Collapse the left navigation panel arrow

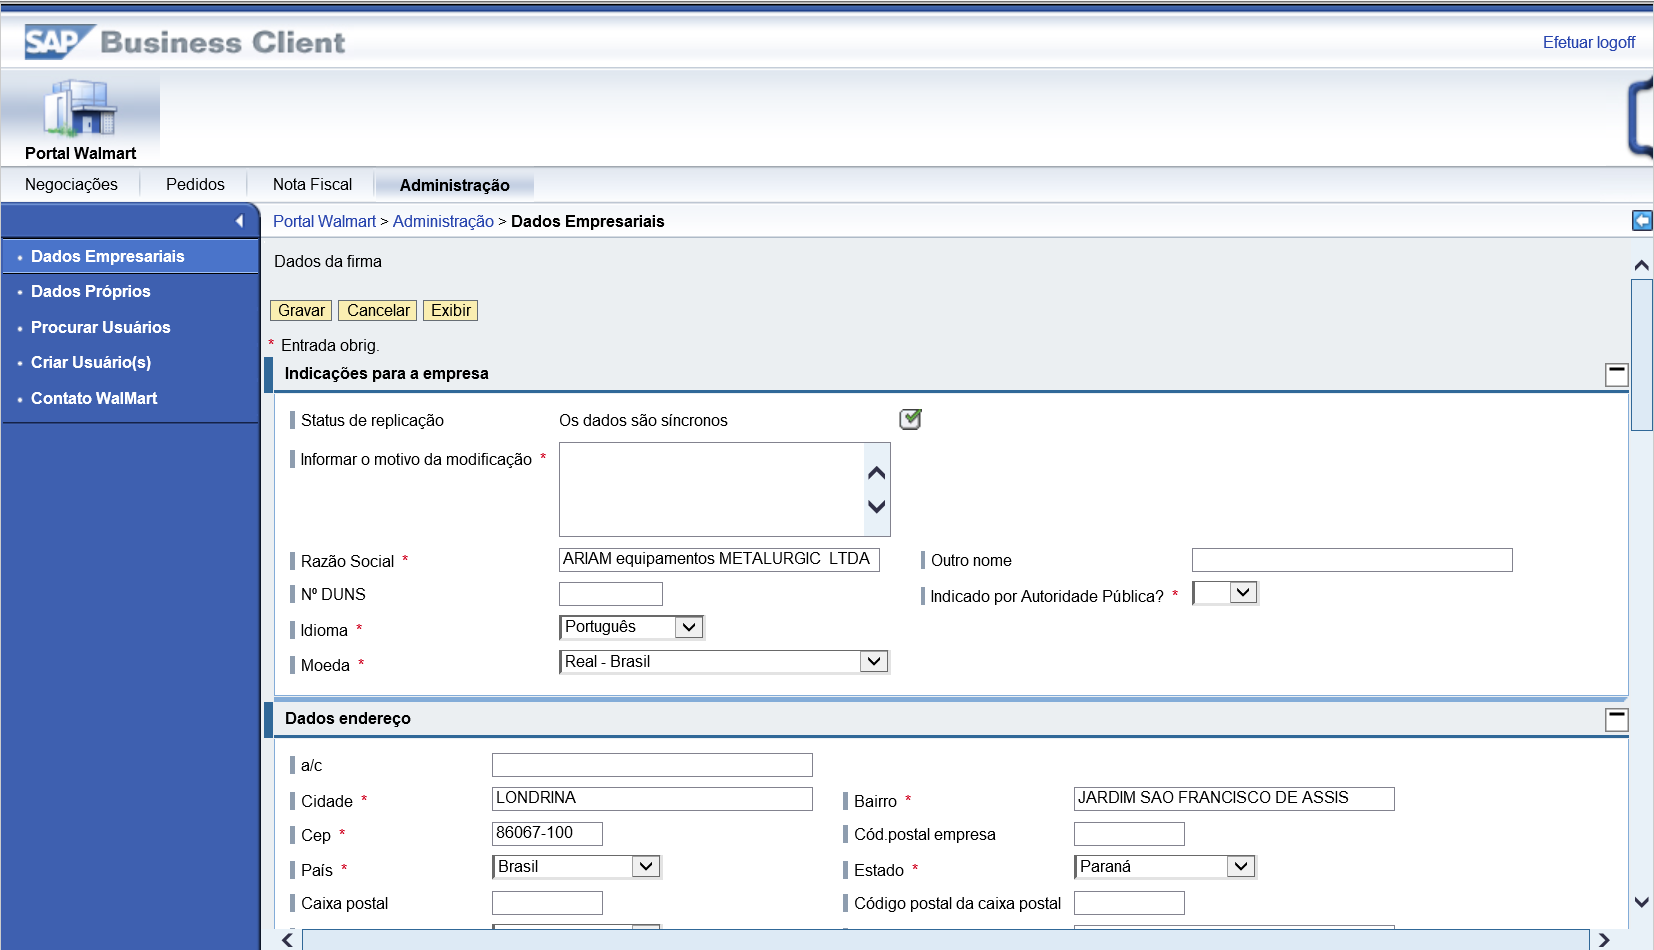pos(239,221)
